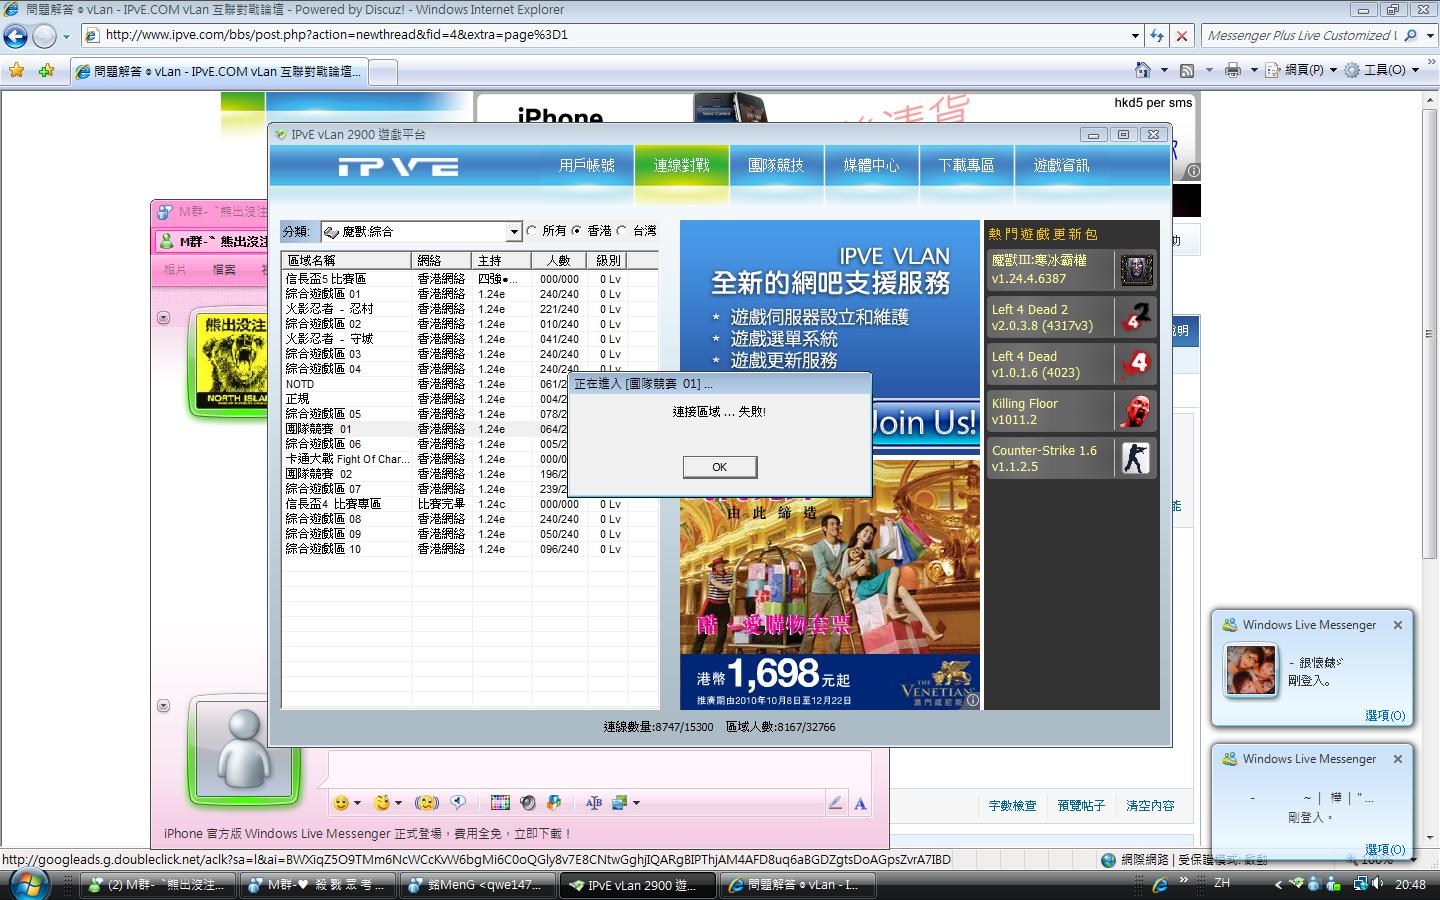This screenshot has width=1440, height=900.
Task: Open the 下載專區 tab
Action: click(x=966, y=166)
